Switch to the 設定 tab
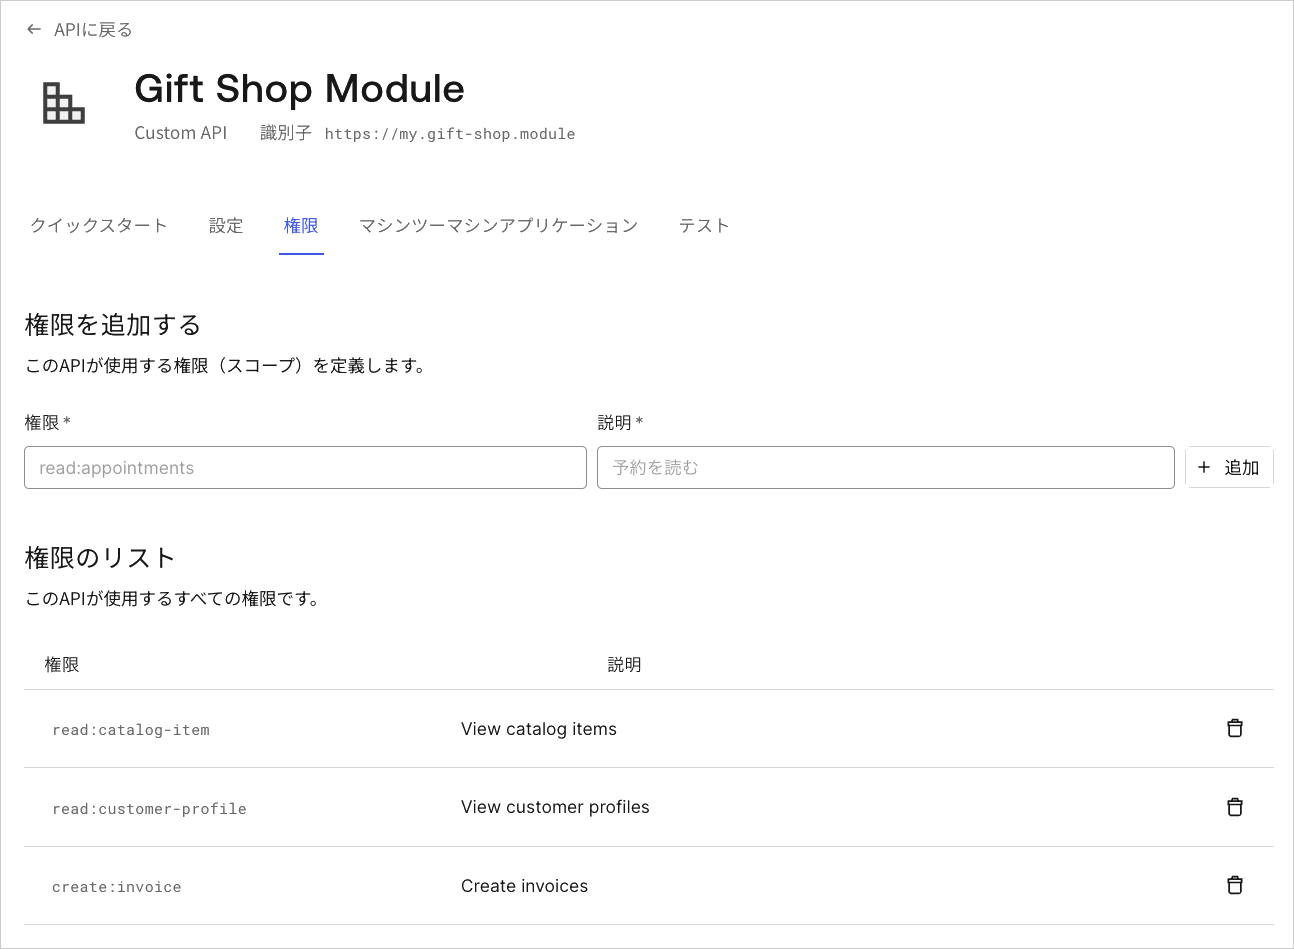This screenshot has height=949, width=1294. [x=226, y=225]
